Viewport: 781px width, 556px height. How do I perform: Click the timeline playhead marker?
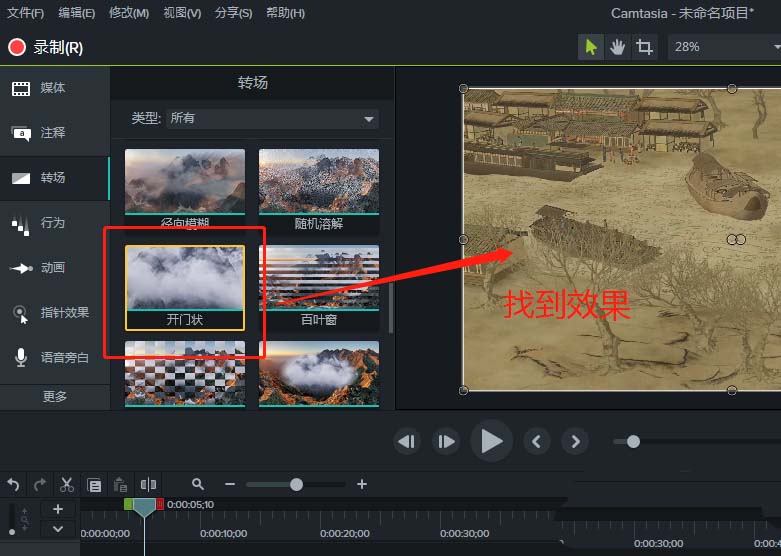coord(144,508)
